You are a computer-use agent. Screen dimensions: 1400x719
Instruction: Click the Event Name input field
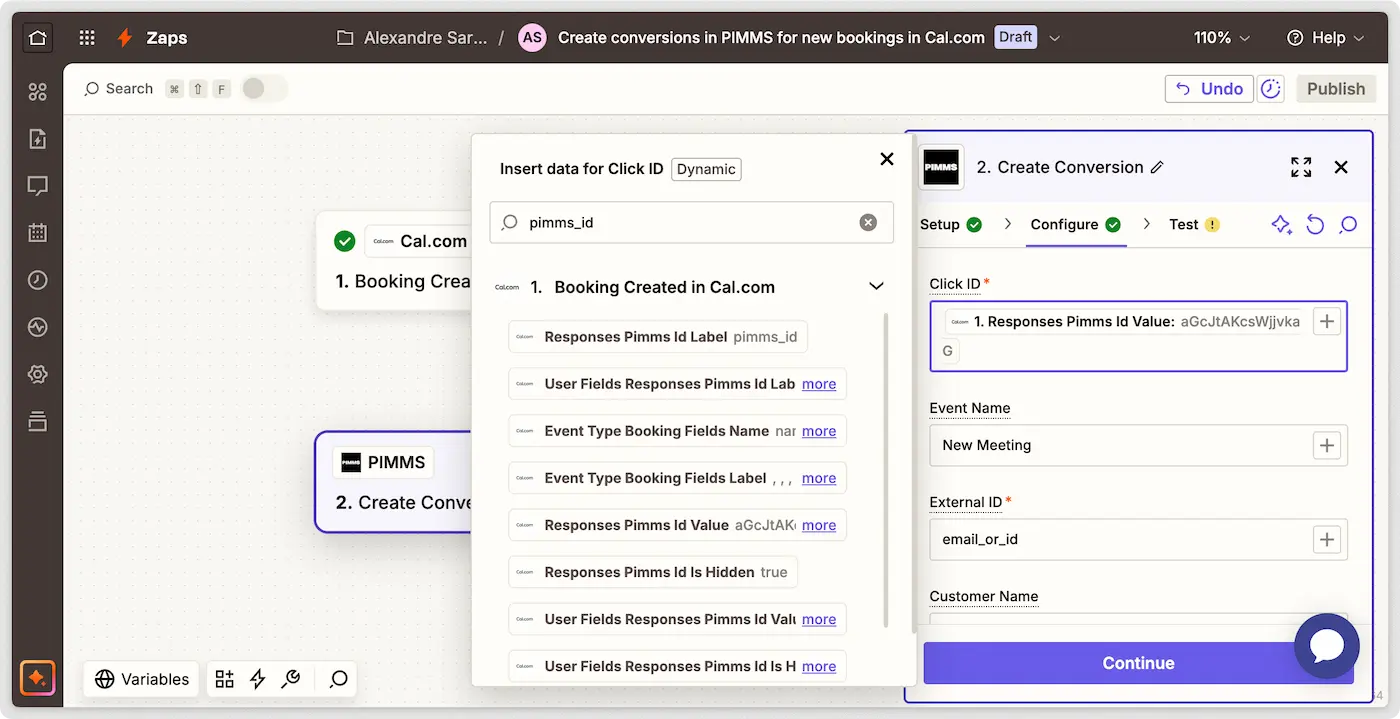(1120, 445)
